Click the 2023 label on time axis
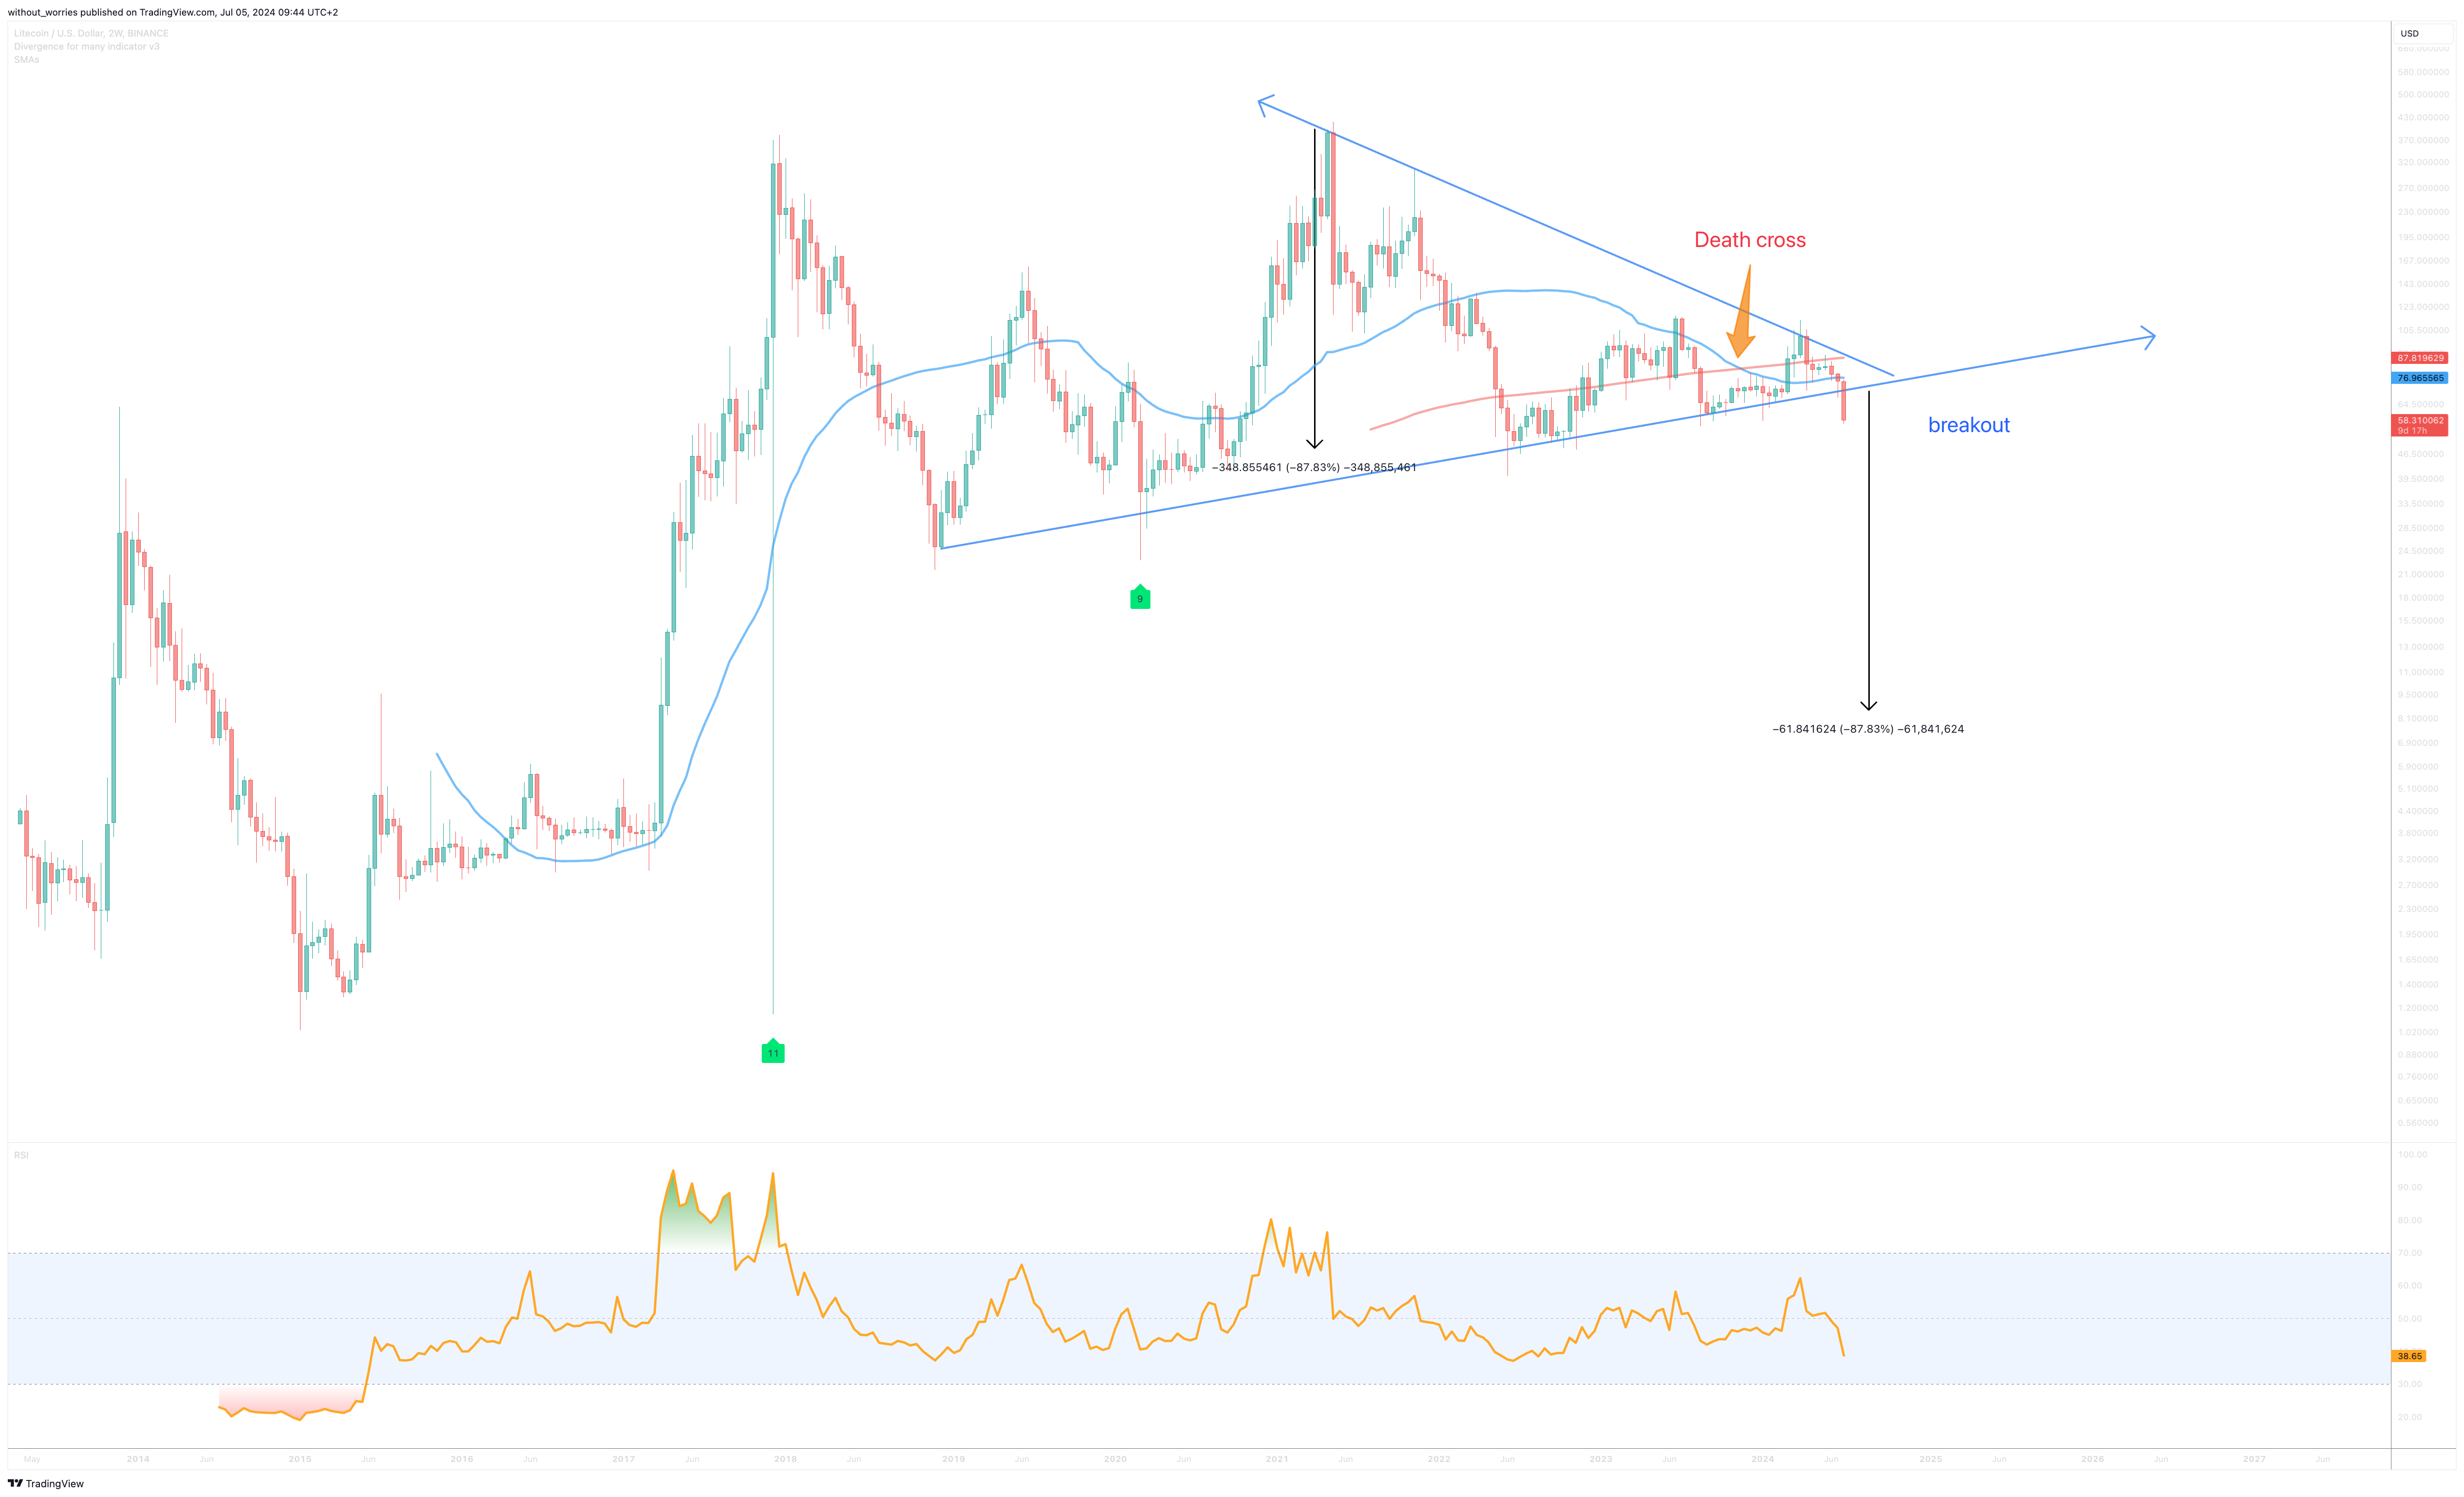The image size is (2464, 1497). (1601, 1459)
